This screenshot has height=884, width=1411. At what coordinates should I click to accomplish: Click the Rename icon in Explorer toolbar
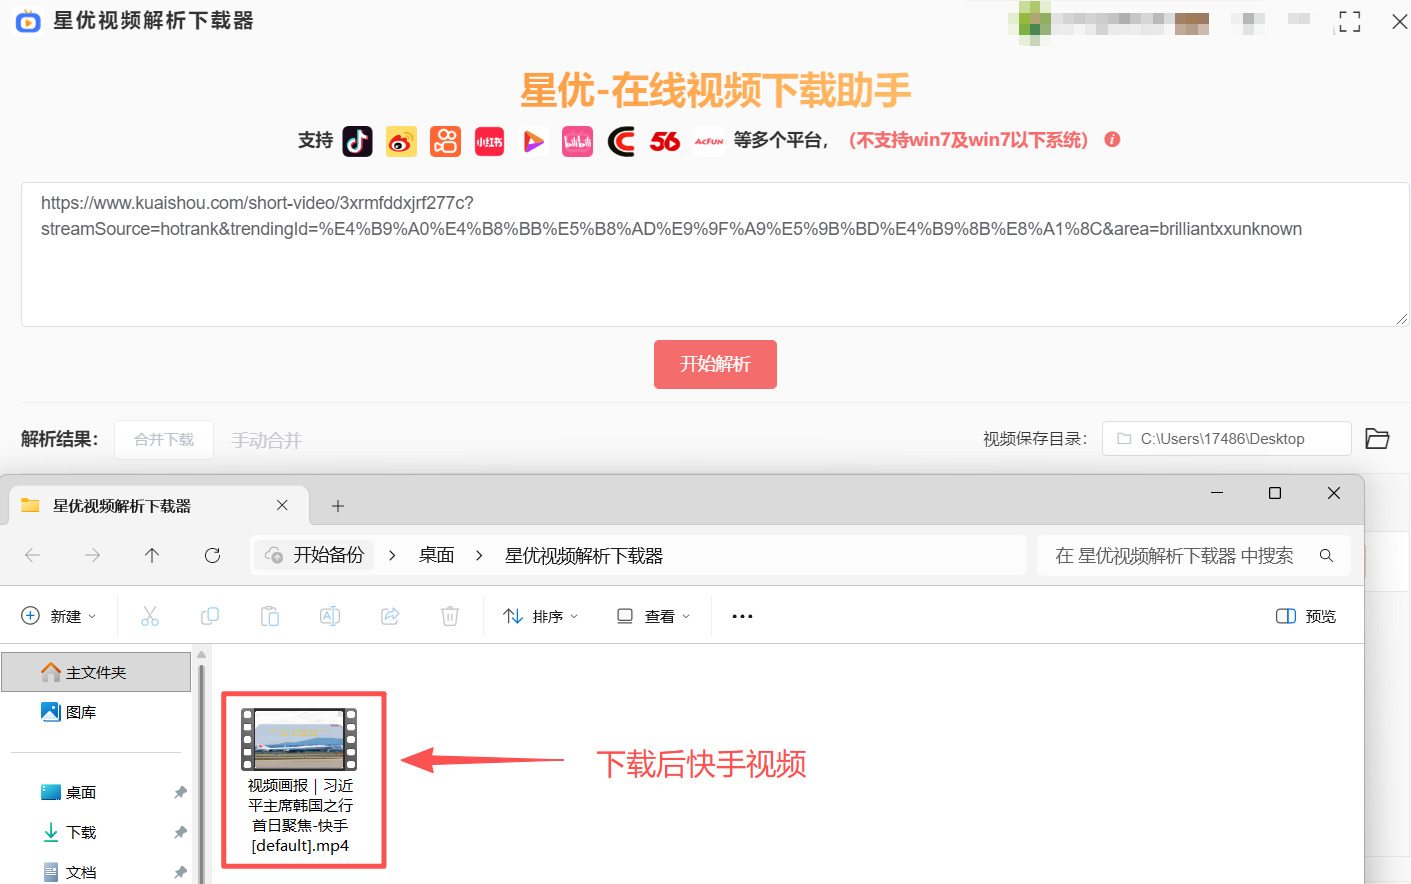(330, 616)
